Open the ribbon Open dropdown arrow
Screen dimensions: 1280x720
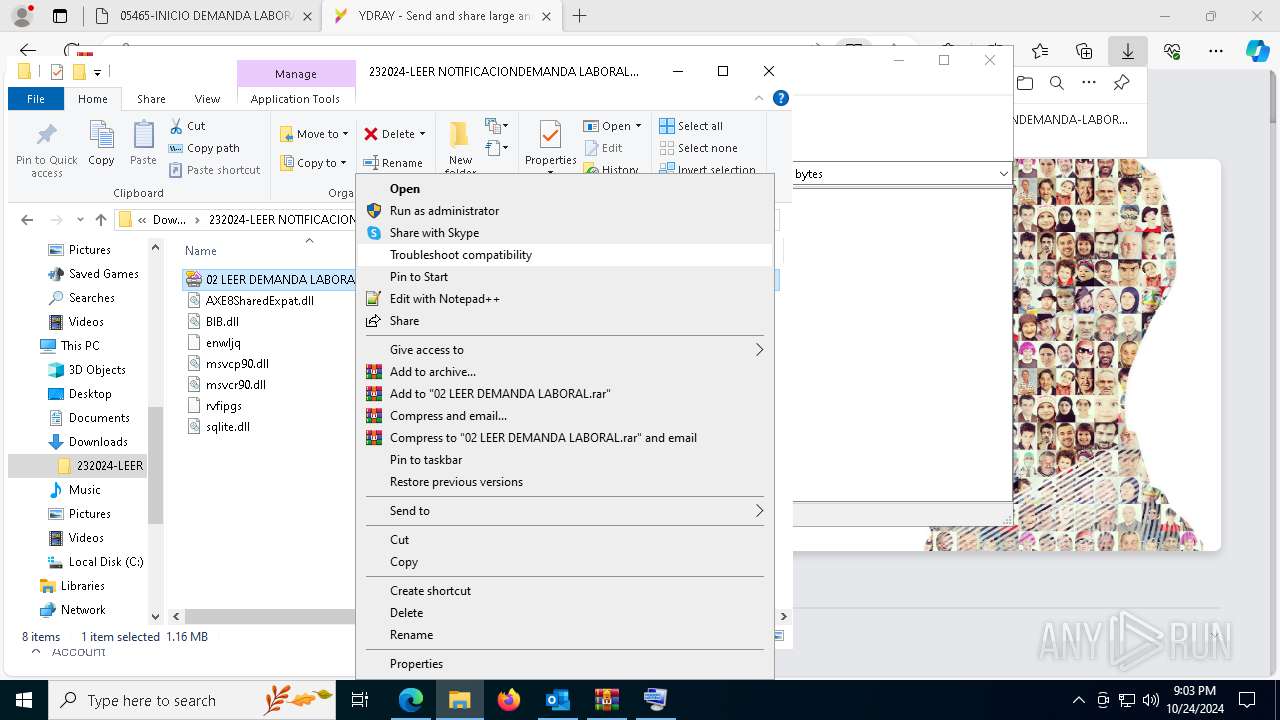coord(638,126)
